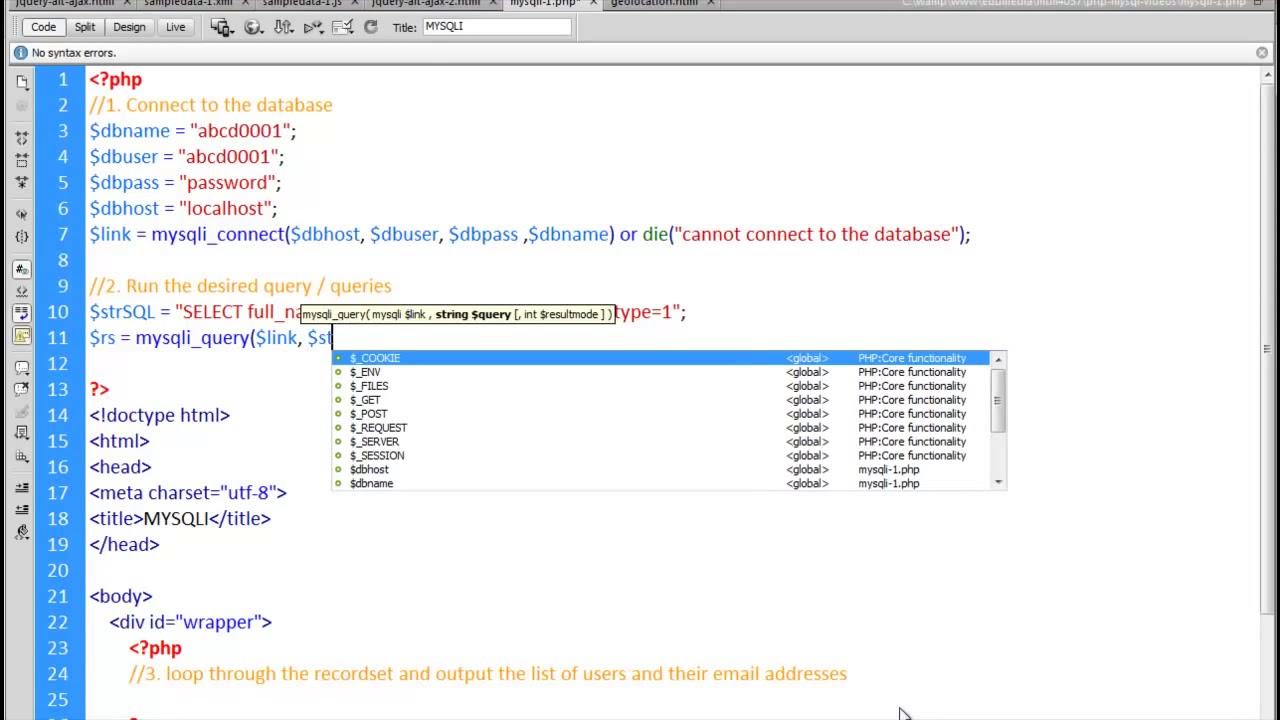
Task: Click the Apply Comment icon
Action: (x=22, y=367)
